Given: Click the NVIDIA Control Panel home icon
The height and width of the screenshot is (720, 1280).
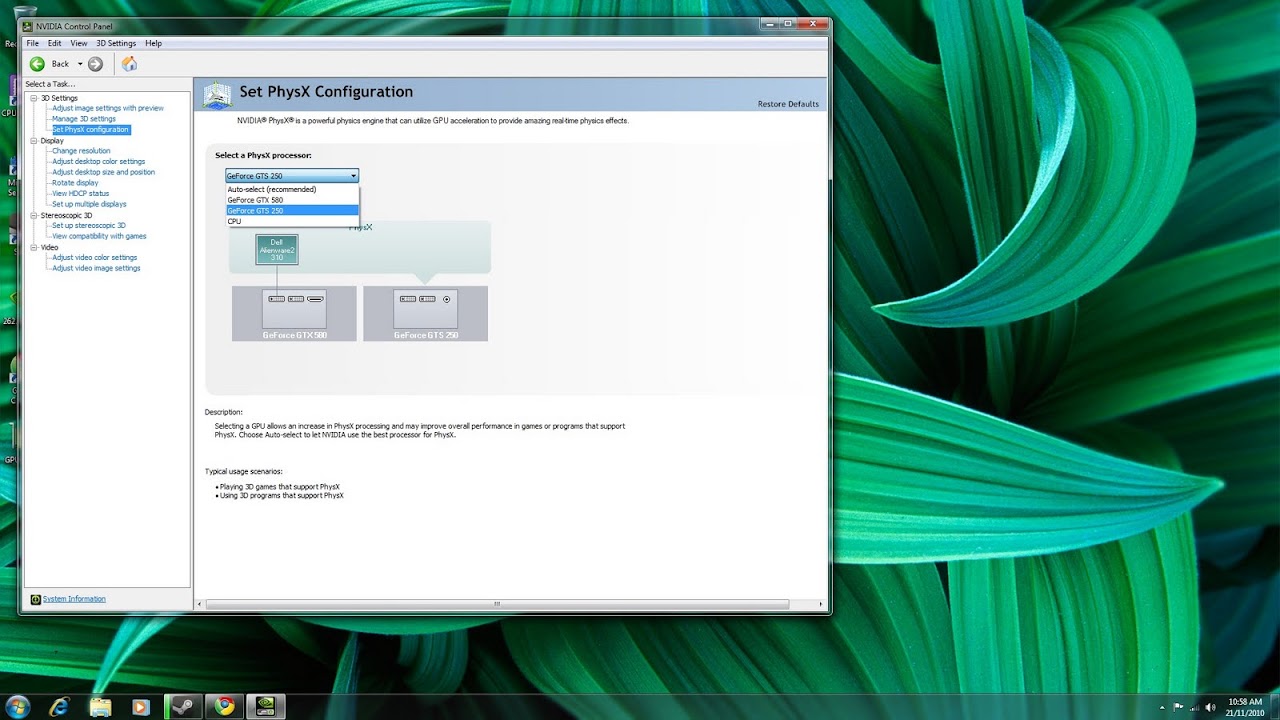Looking at the screenshot, I should [128, 63].
